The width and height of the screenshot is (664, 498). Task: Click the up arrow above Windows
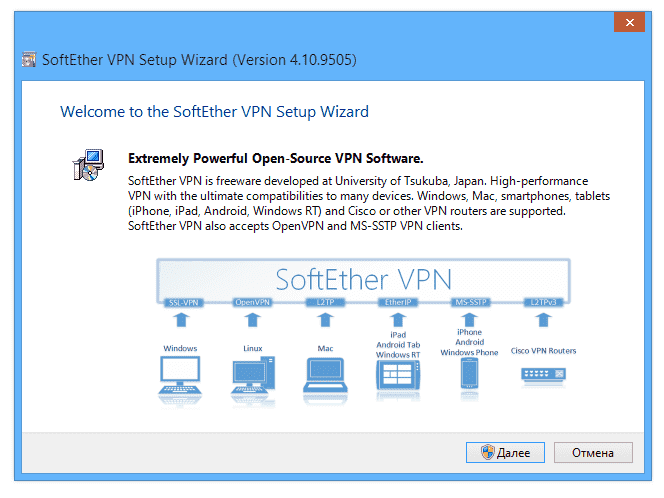pyautogui.click(x=181, y=322)
